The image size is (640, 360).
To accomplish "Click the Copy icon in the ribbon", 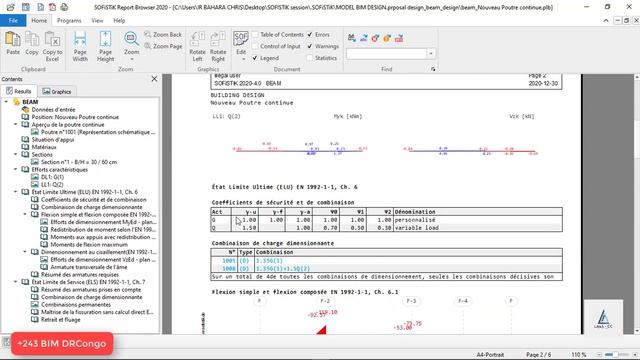I will 31,39.
